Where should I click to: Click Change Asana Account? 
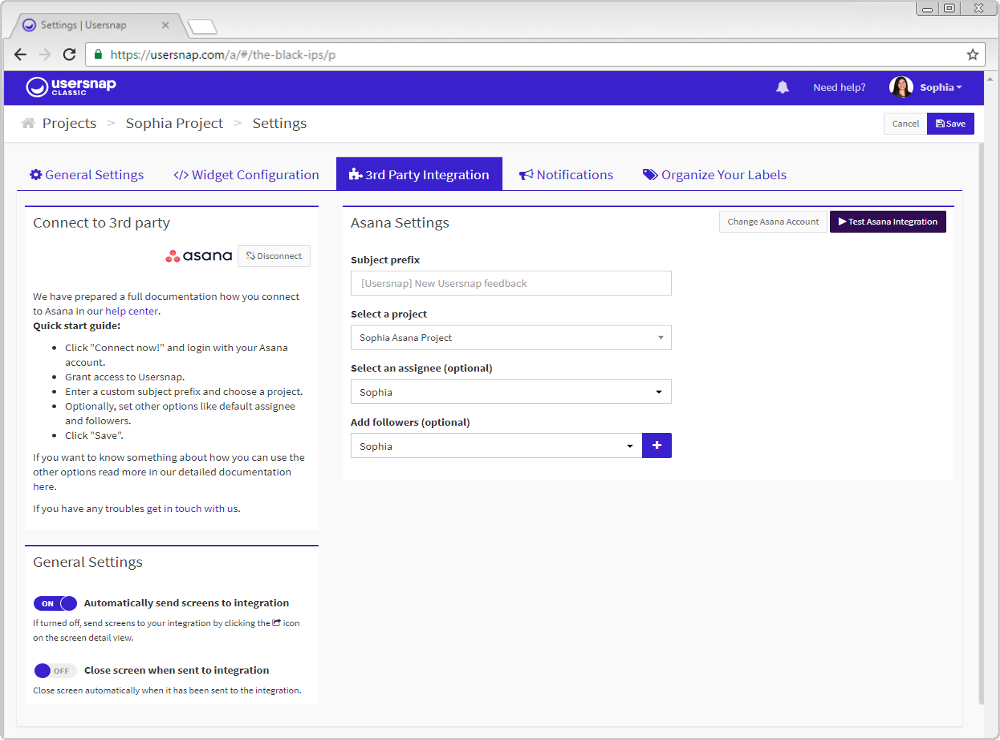coord(773,222)
